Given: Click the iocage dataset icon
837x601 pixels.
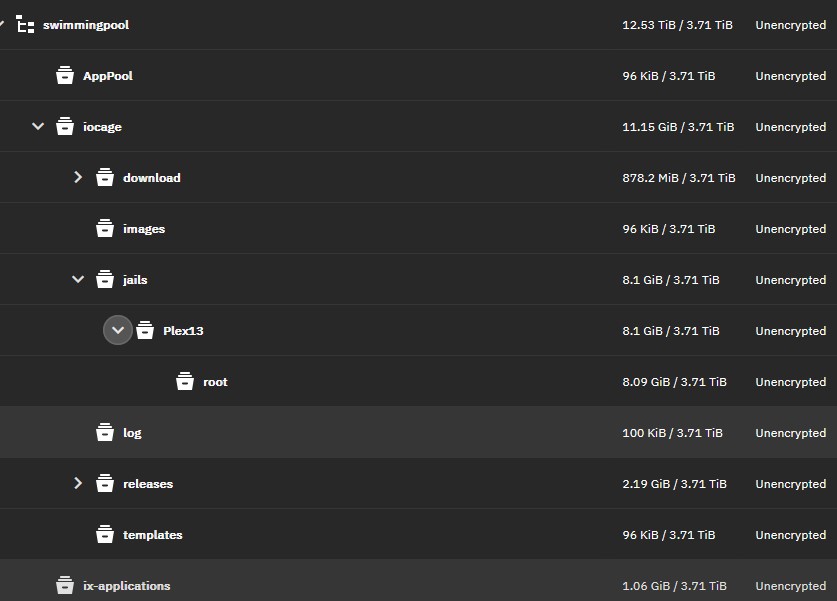Looking at the screenshot, I should point(65,126).
